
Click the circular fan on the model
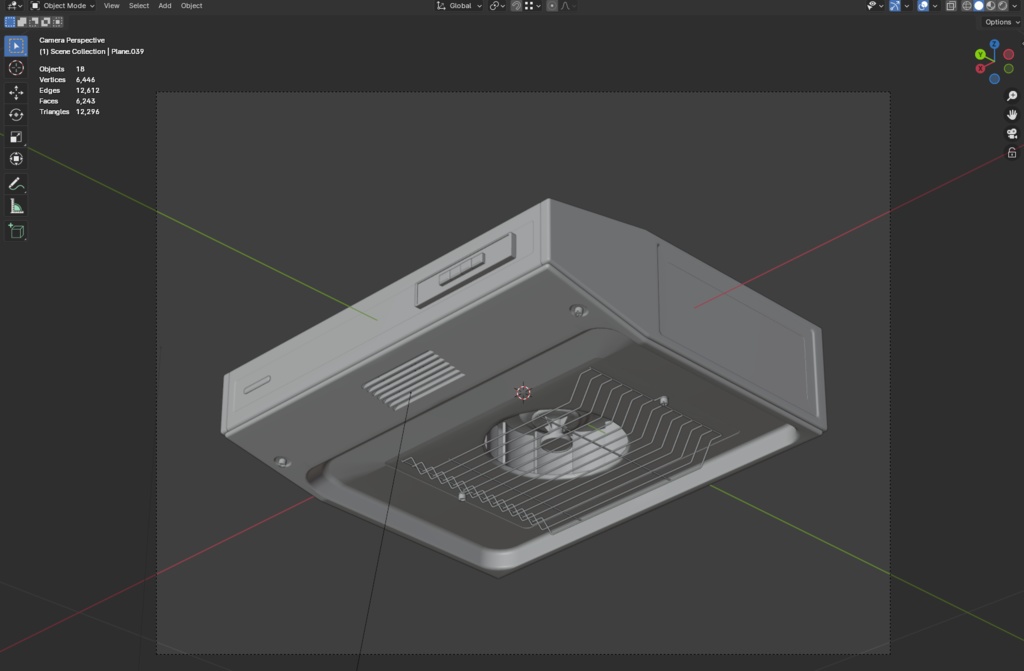pyautogui.click(x=556, y=443)
